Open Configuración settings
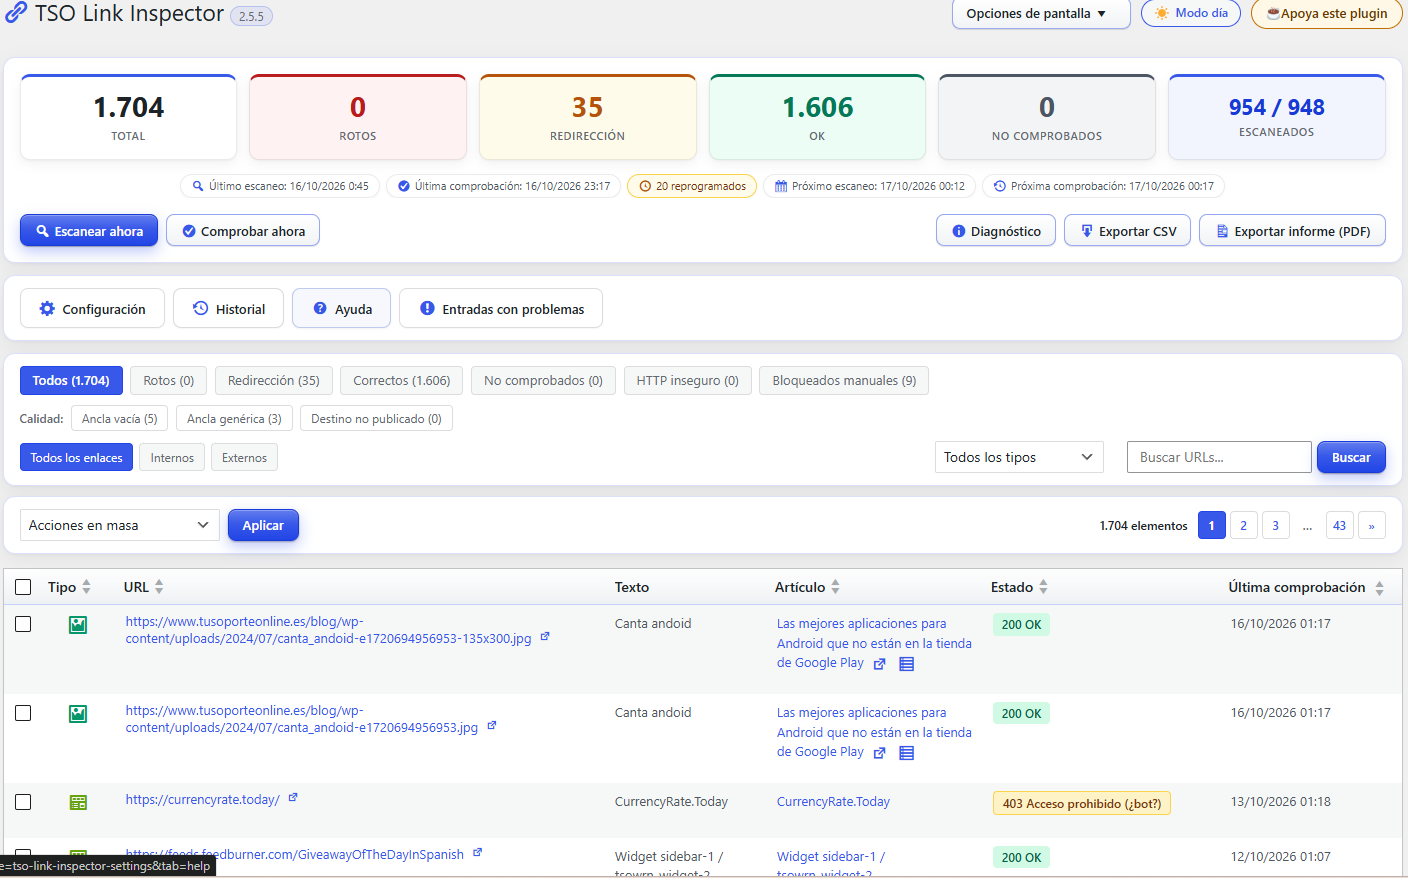Viewport: 1408px width, 878px height. tap(92, 309)
